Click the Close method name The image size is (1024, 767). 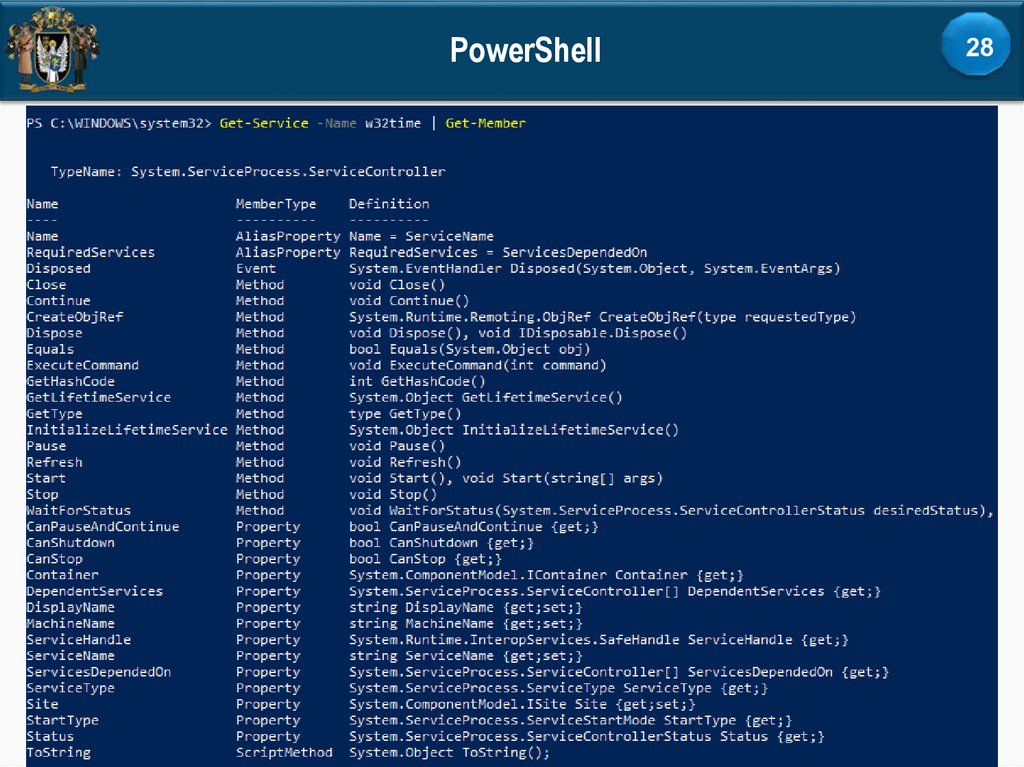coord(46,284)
